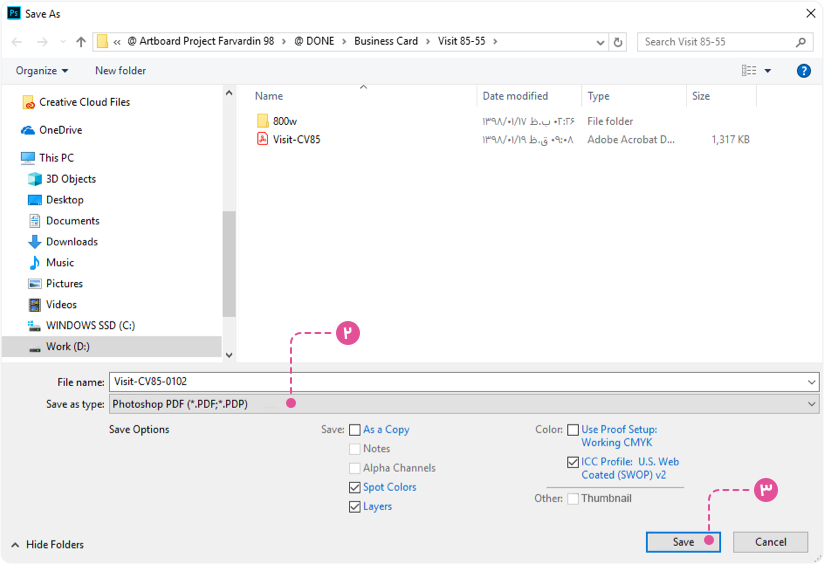Click the Save button
Viewport: 824px width, 564px height.
pos(683,542)
